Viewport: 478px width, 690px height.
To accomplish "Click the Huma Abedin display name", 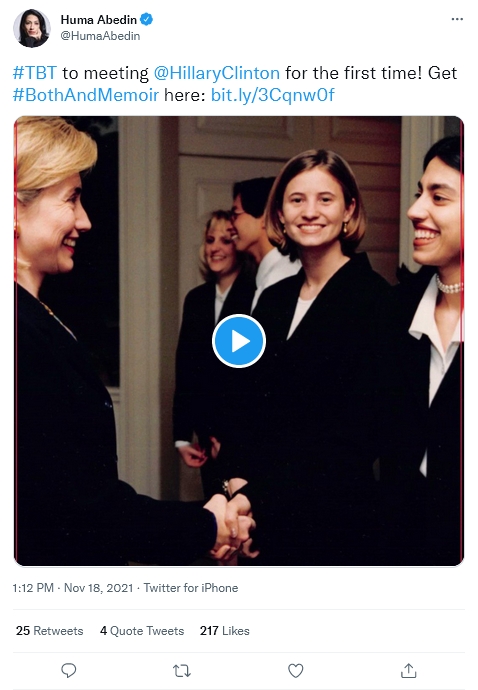I will point(99,20).
